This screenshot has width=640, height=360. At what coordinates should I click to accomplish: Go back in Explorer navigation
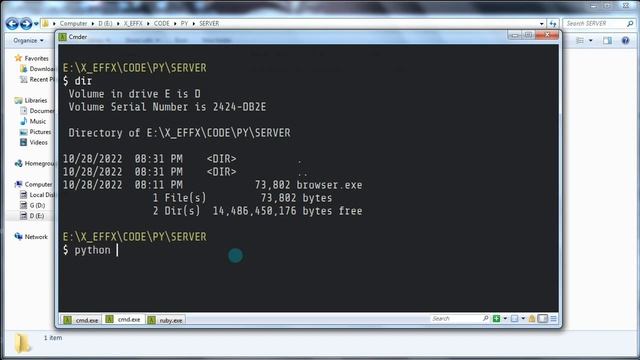12,24
